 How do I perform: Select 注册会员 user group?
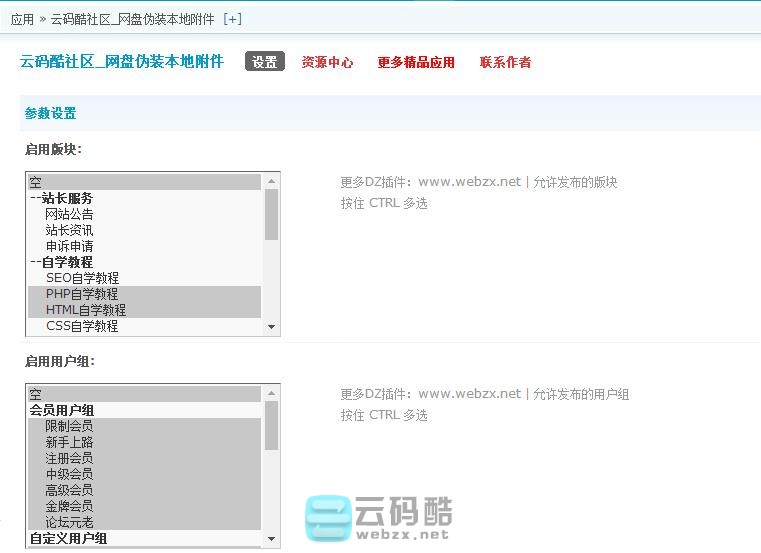pyautogui.click(x=145, y=458)
